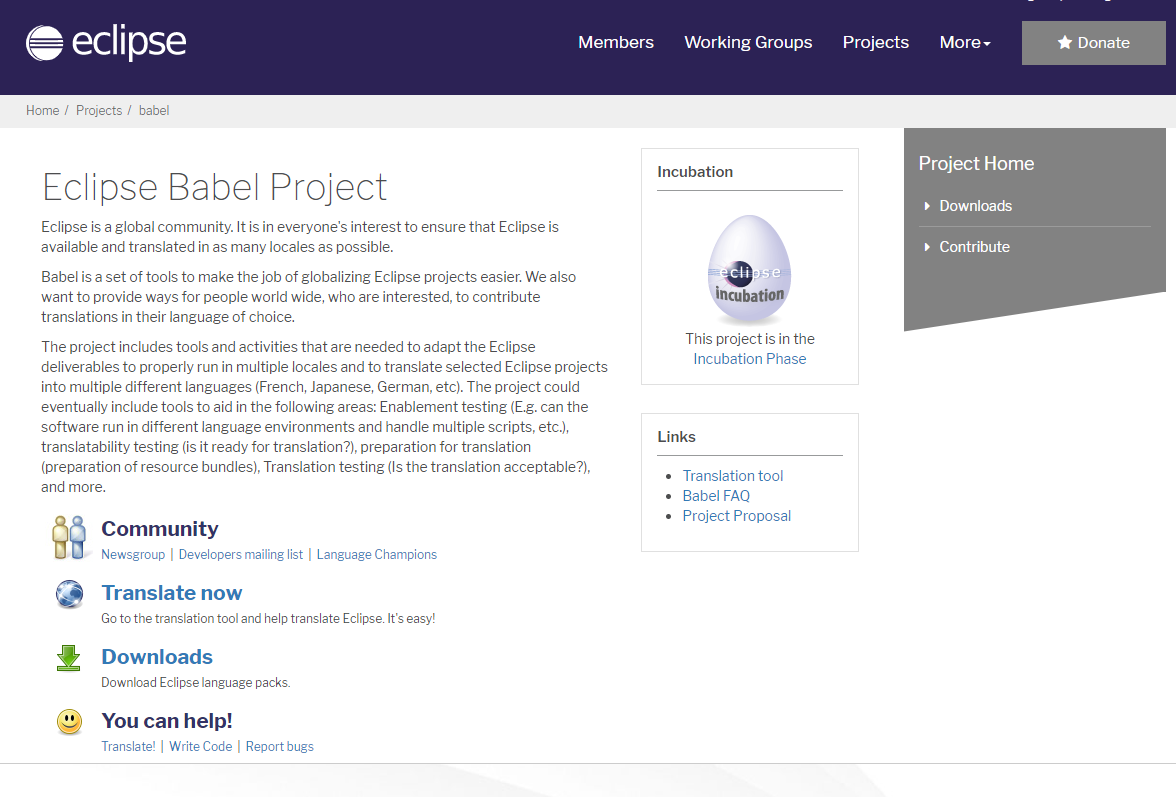
Task: Click the Eclipse logo in header
Action: (x=106, y=43)
